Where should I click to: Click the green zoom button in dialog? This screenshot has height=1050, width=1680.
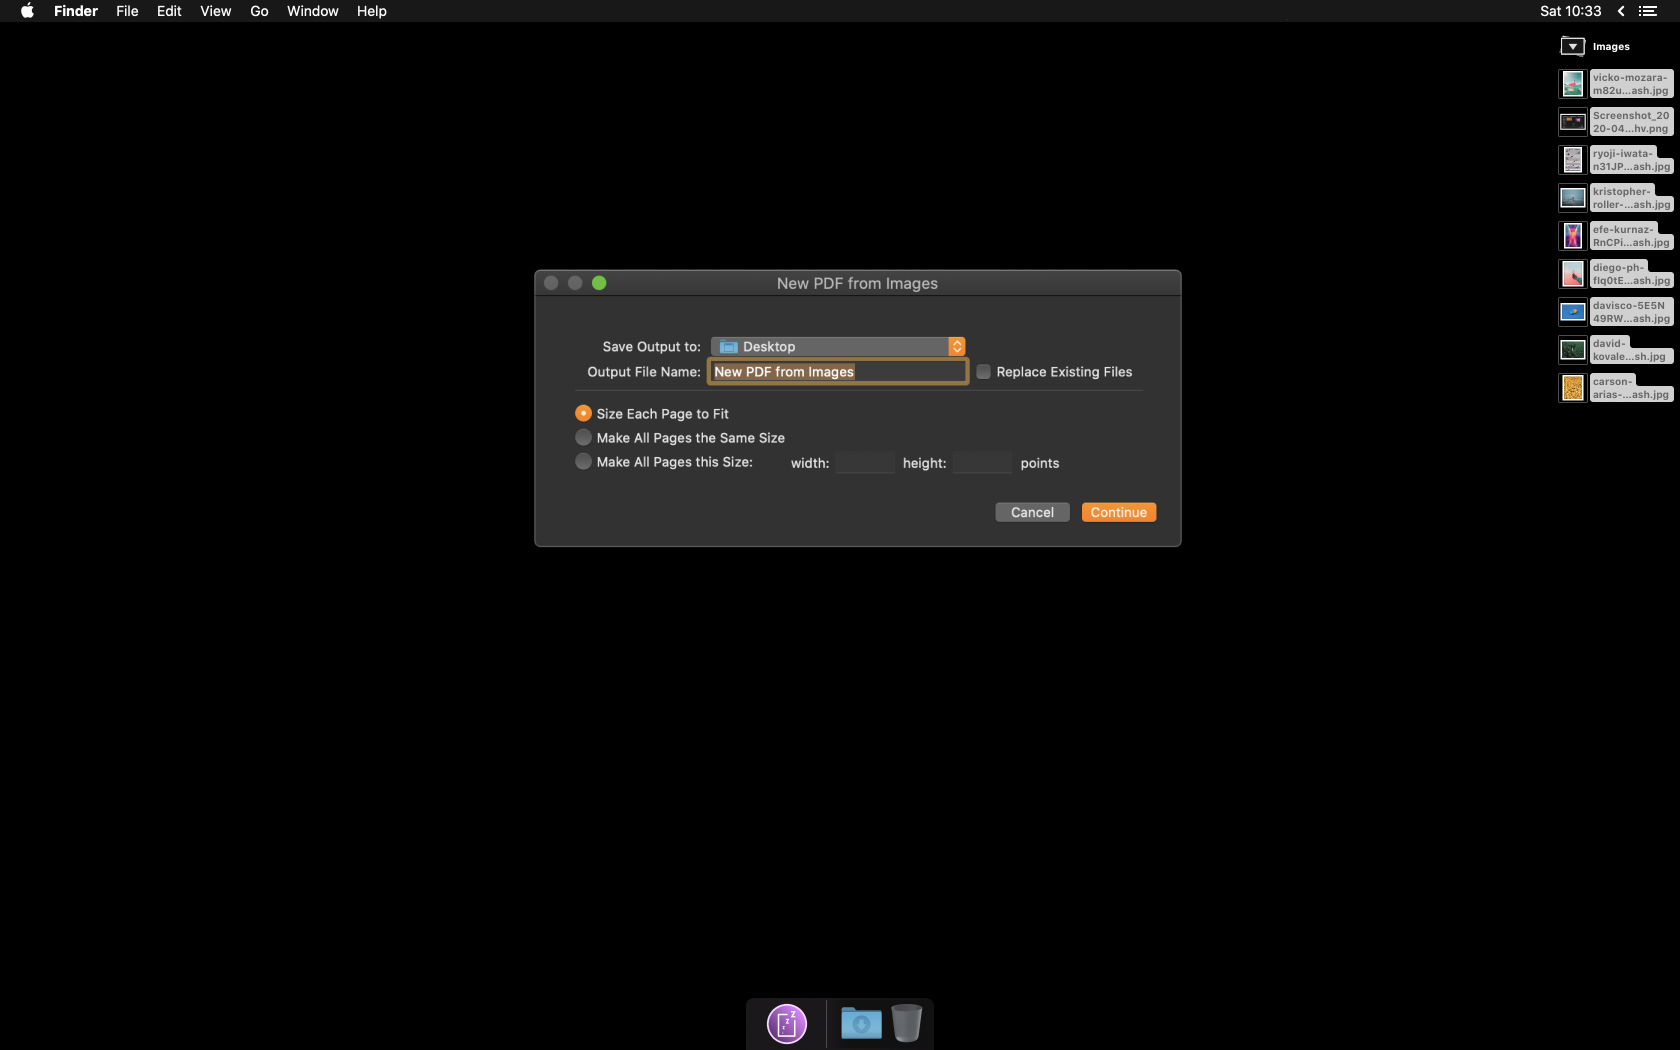click(x=599, y=283)
